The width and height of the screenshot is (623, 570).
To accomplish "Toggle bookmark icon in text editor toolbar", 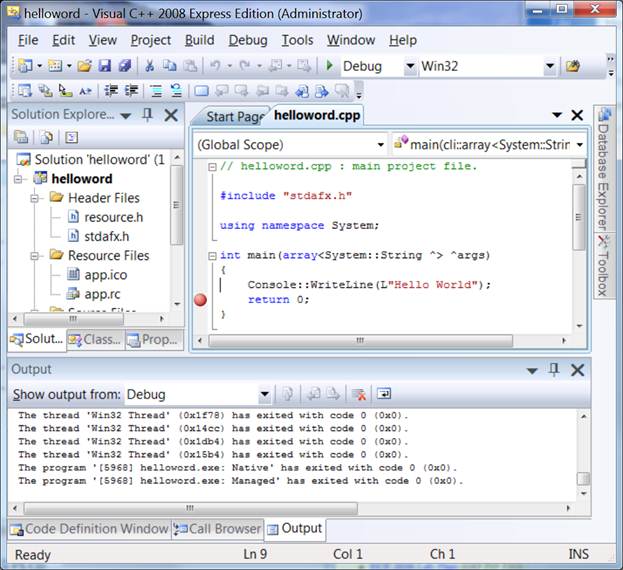I will click(x=201, y=91).
